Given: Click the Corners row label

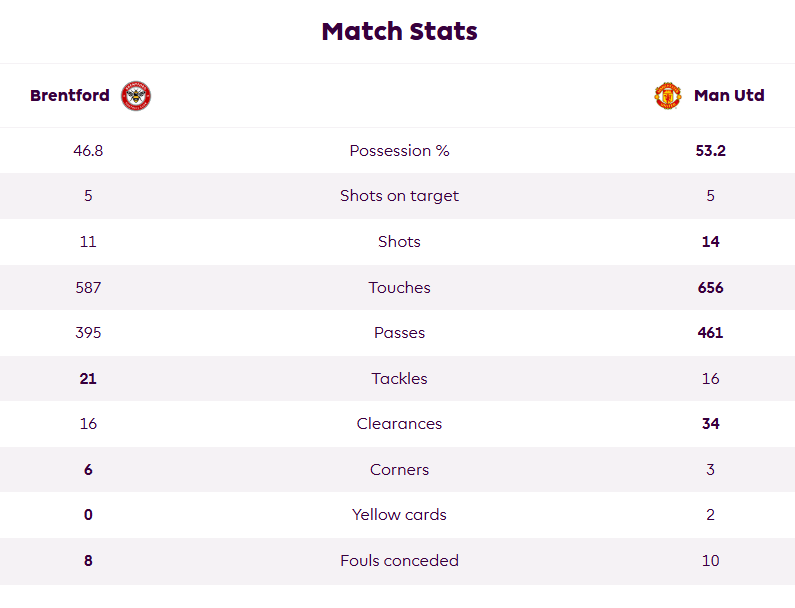Looking at the screenshot, I should [x=400, y=470].
